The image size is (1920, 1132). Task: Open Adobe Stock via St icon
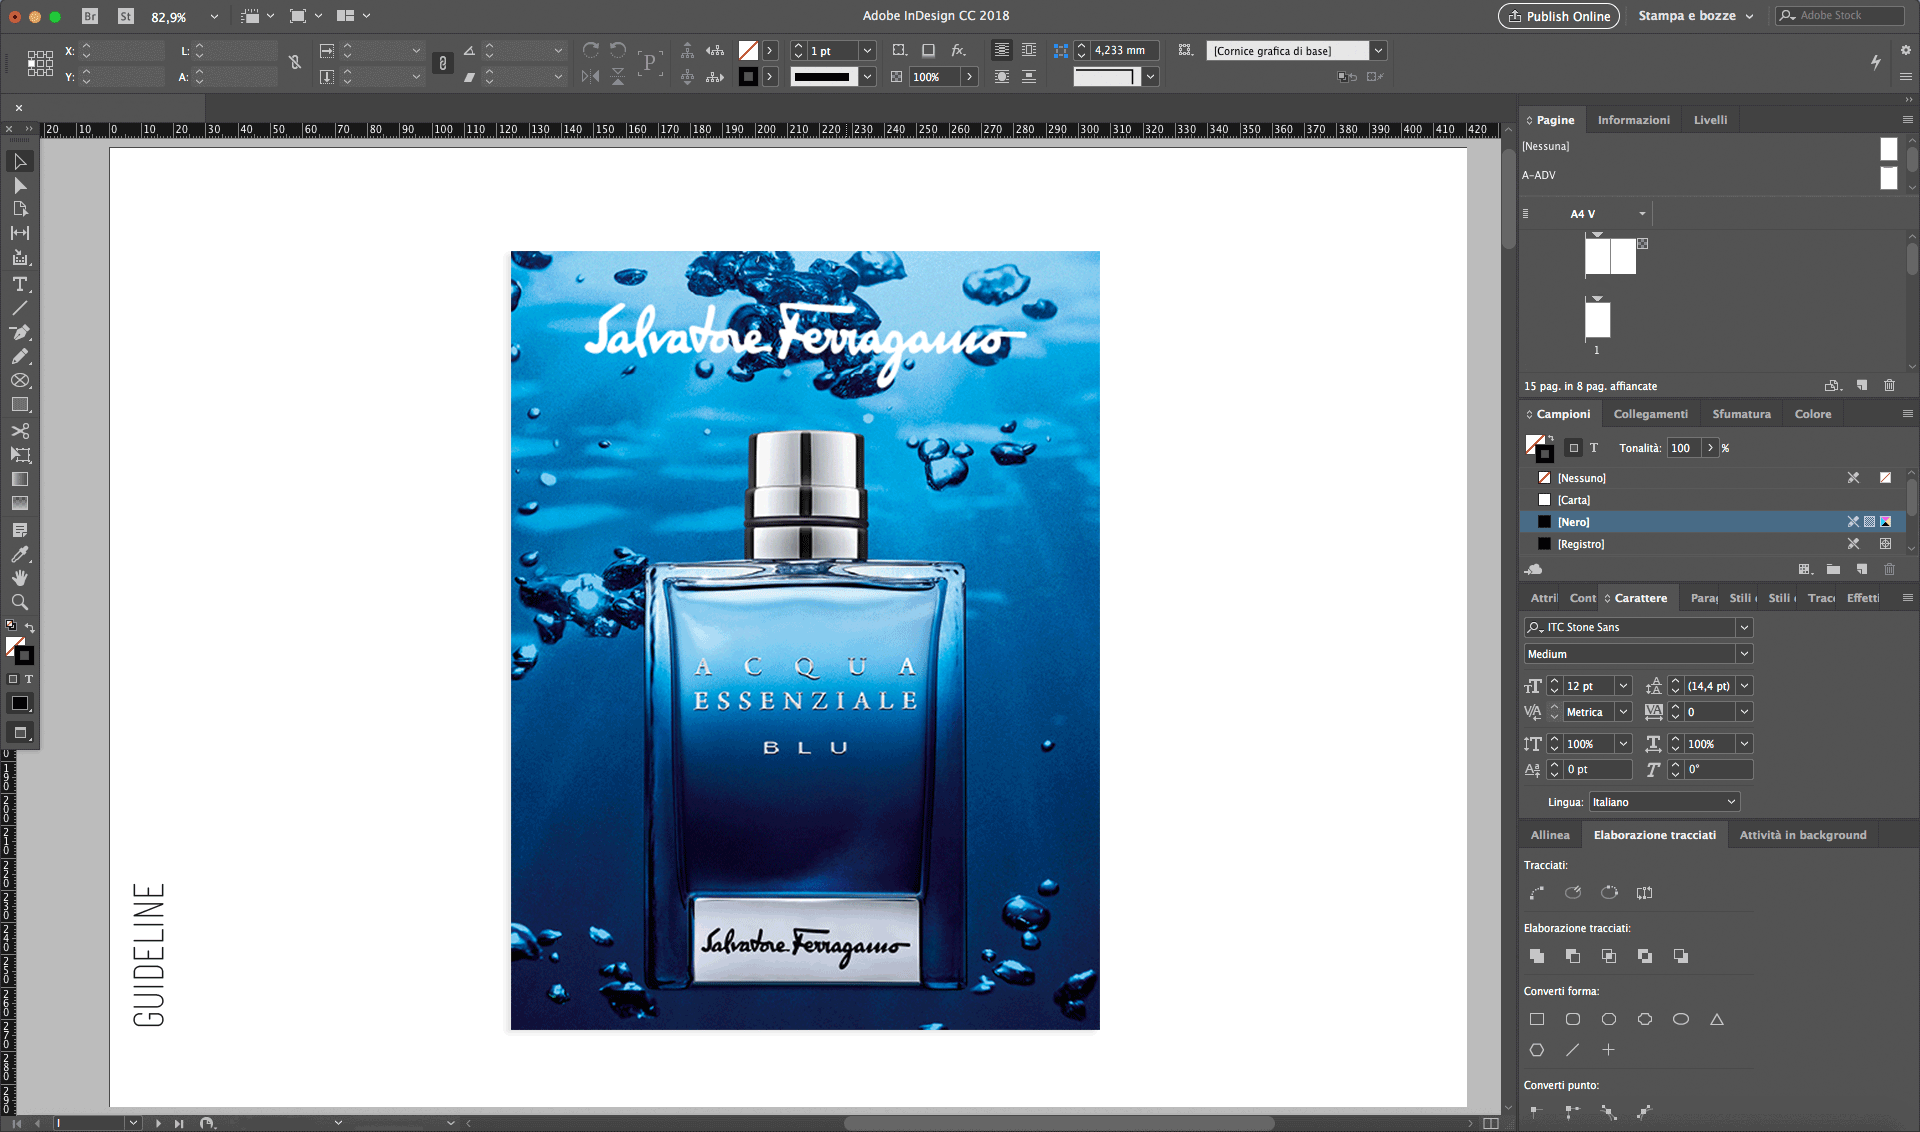pyautogui.click(x=125, y=16)
